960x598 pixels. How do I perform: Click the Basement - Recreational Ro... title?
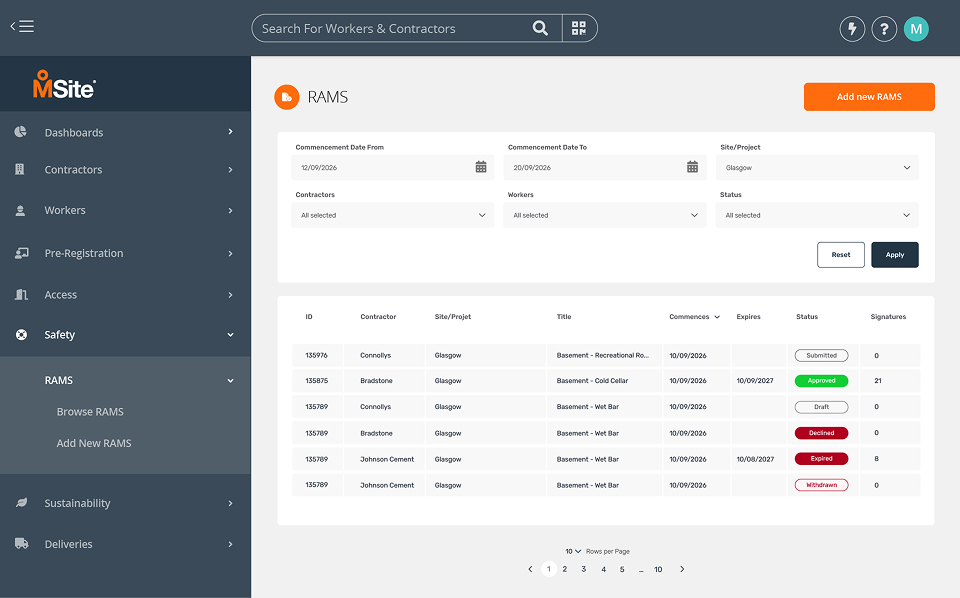click(x=602, y=356)
